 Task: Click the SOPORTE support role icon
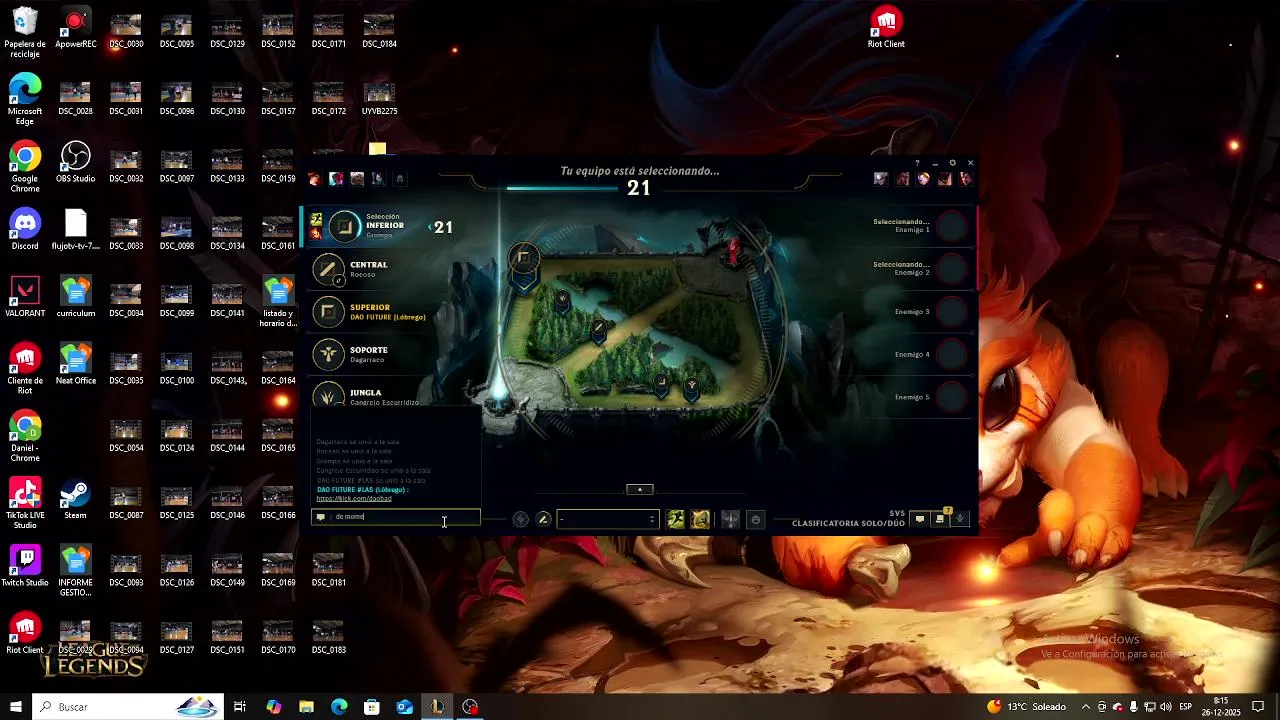[329, 354]
